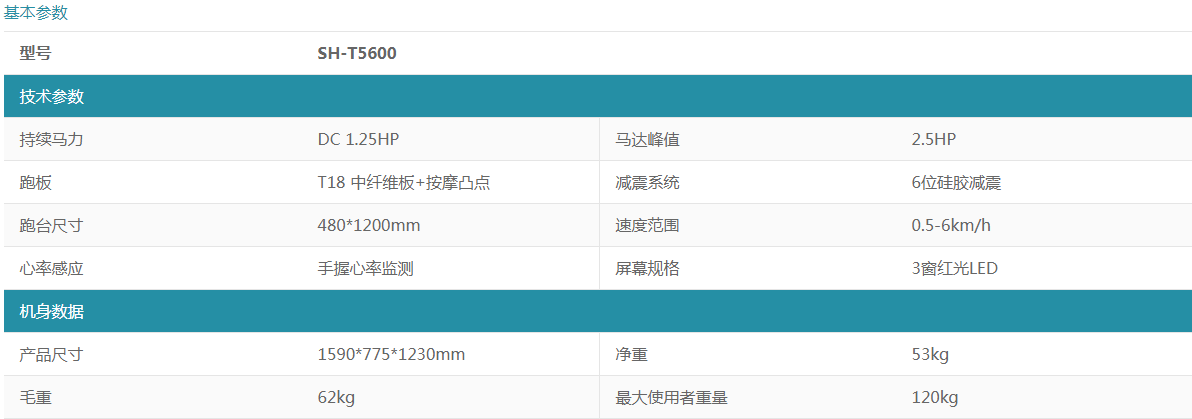Select the 0.5-6km/h speed range value
Image resolution: width=1192 pixels, height=419 pixels.
[x=950, y=226]
